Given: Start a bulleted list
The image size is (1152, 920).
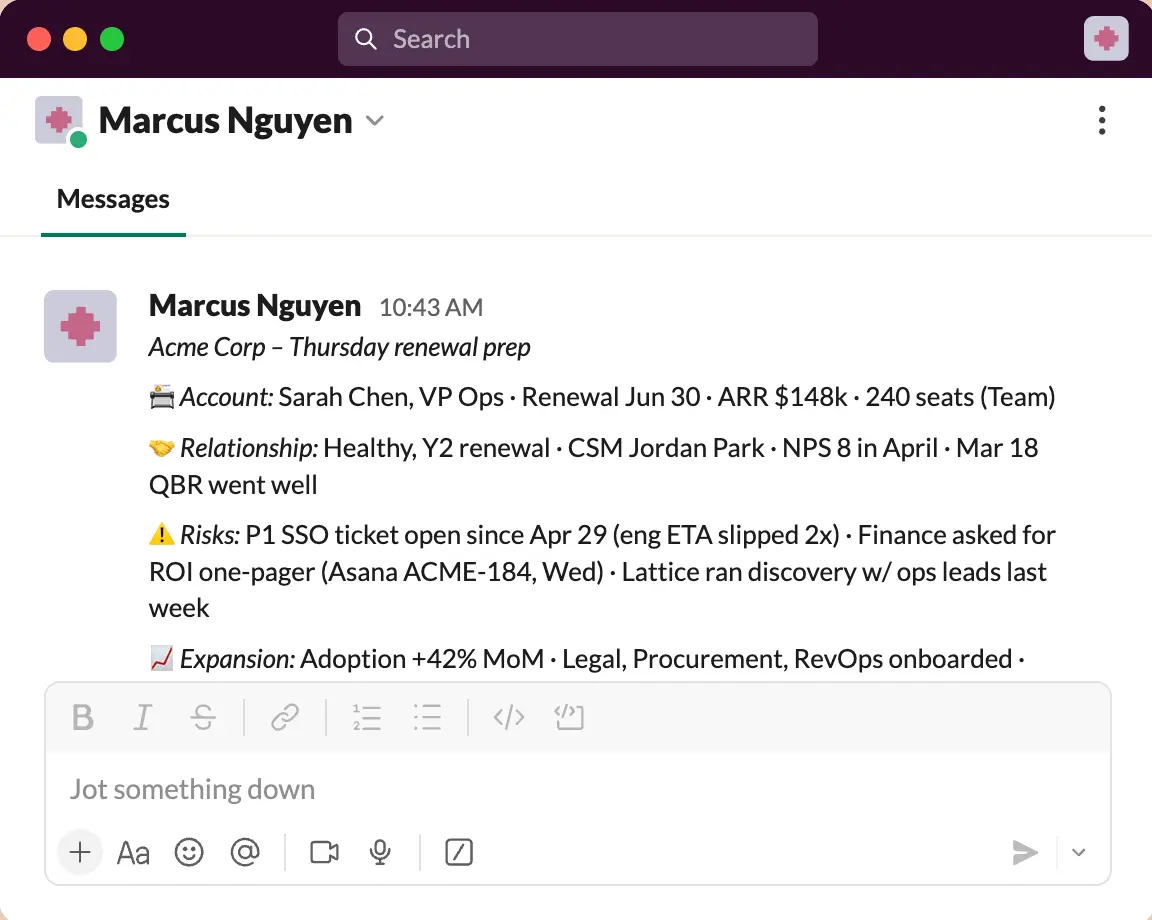Looking at the screenshot, I should coord(427,717).
